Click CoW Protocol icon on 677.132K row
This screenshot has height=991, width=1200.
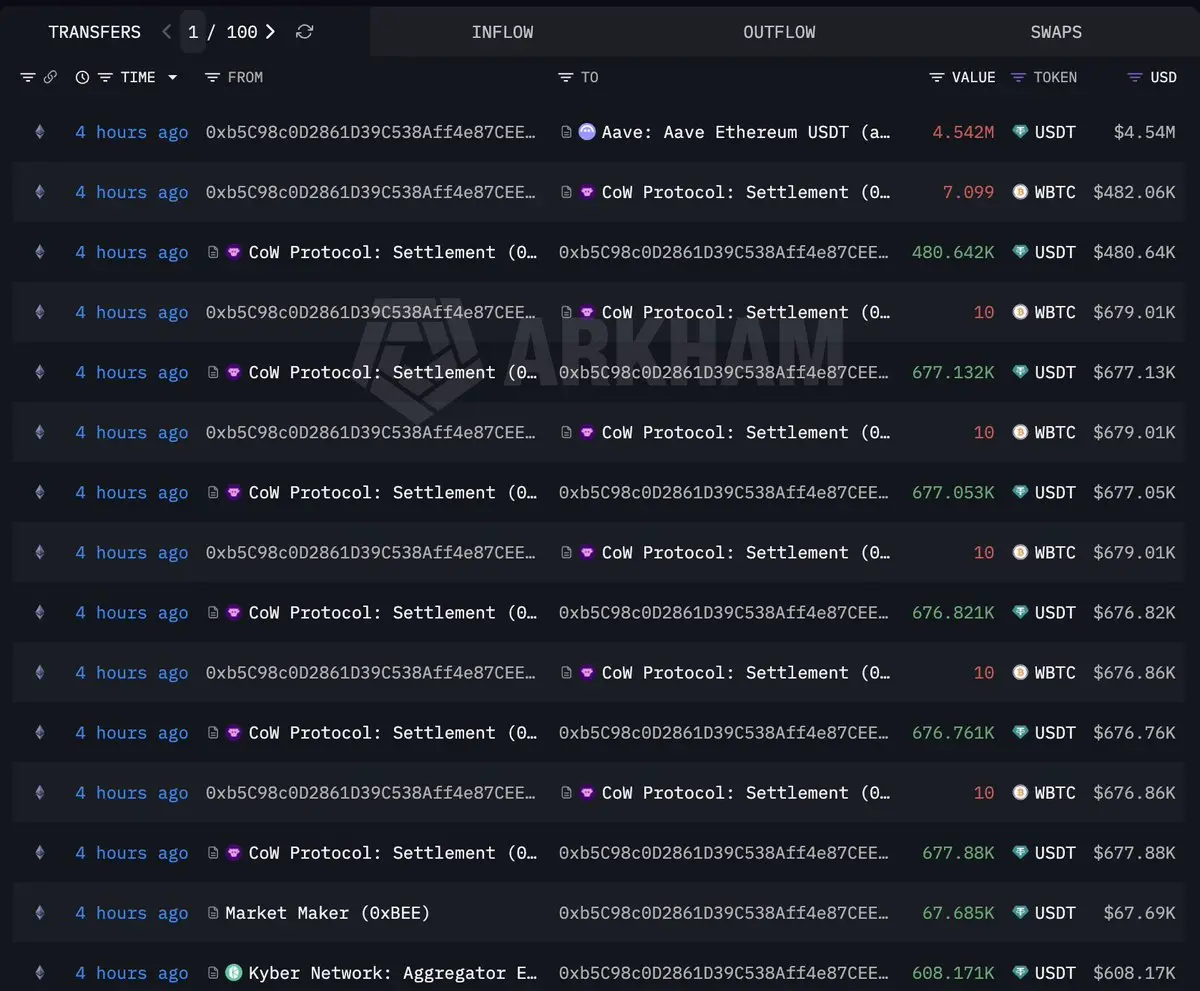pyautogui.click(x=234, y=372)
